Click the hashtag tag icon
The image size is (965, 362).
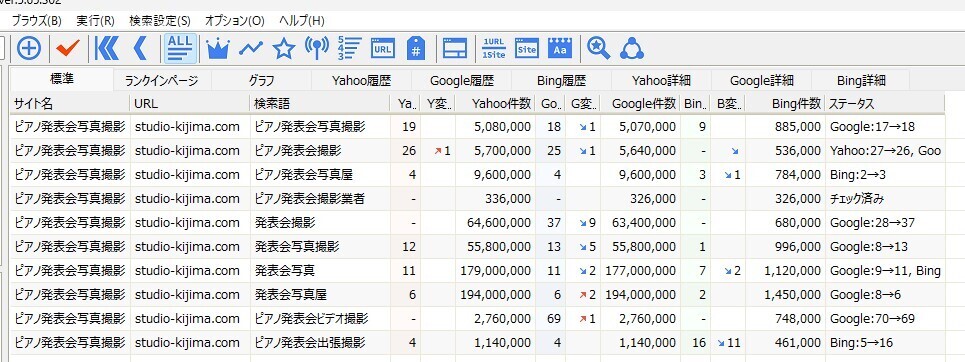(416, 48)
